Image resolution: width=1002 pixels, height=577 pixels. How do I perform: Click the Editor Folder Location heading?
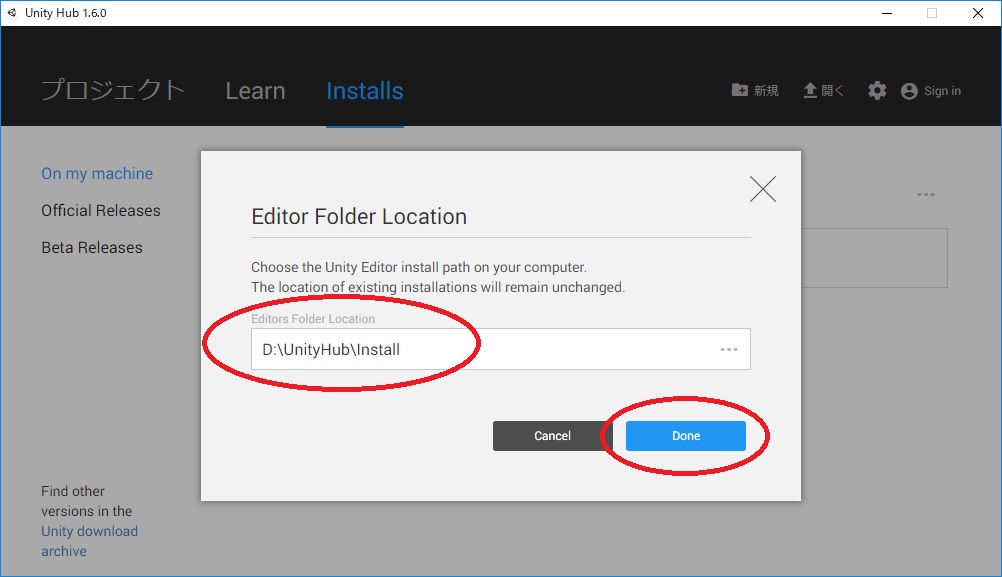(359, 217)
